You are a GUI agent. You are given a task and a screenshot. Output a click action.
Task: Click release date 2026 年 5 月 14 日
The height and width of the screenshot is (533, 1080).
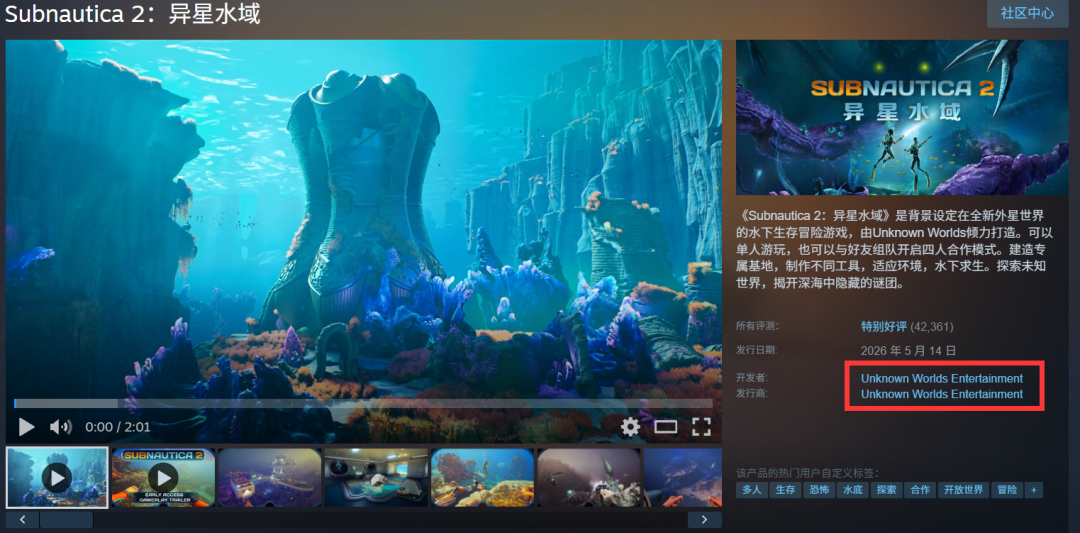tap(908, 351)
